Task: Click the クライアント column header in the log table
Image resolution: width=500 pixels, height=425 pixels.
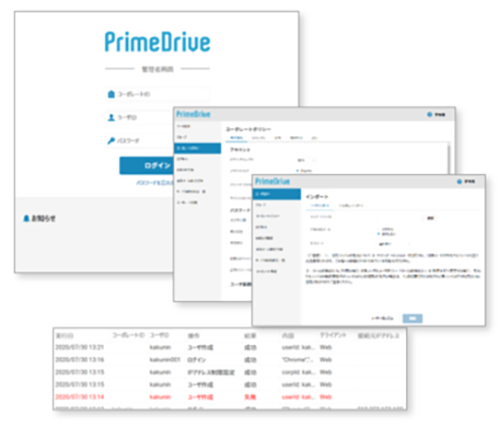Action: [333, 335]
